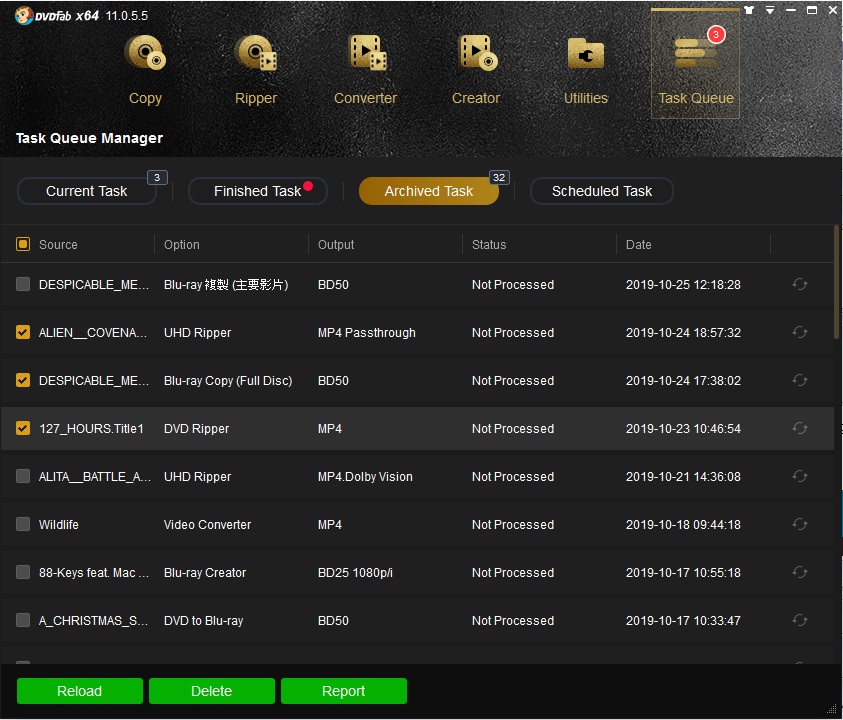This screenshot has height=720, width=843.
Task: Check the DESPICABLE_ME task dated 2019-10-25
Action: (23, 284)
